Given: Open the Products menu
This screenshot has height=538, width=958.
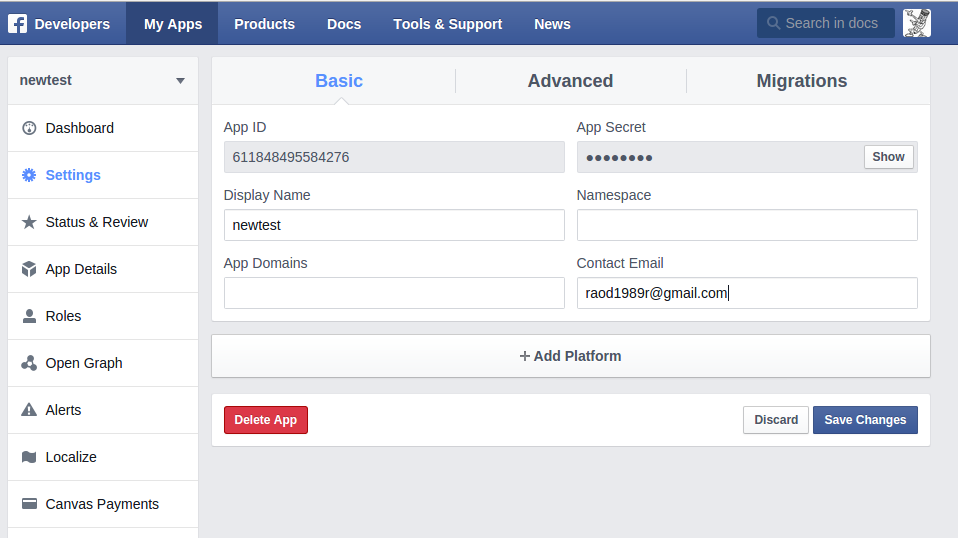Looking at the screenshot, I should coord(265,24).
